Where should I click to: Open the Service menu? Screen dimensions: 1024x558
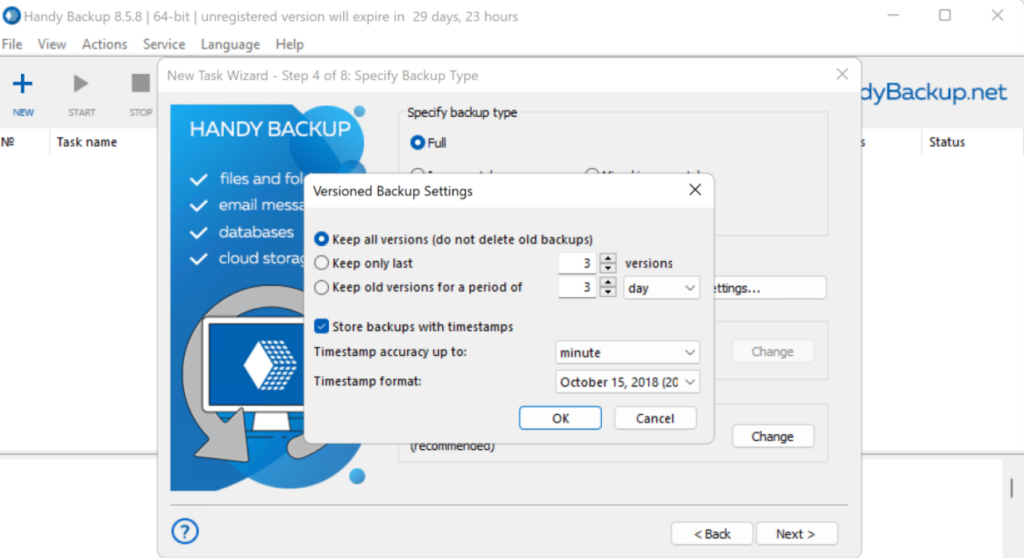[x=164, y=44]
